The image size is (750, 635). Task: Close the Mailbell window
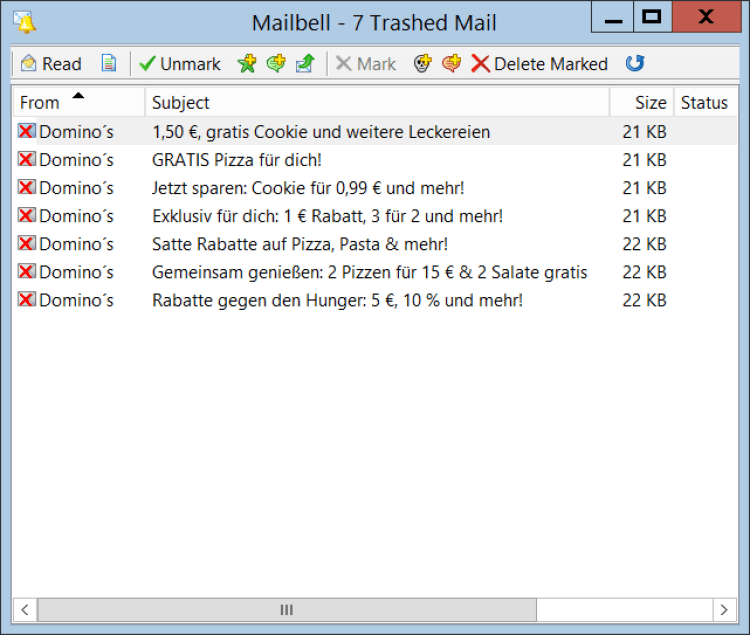pyautogui.click(x=706, y=17)
